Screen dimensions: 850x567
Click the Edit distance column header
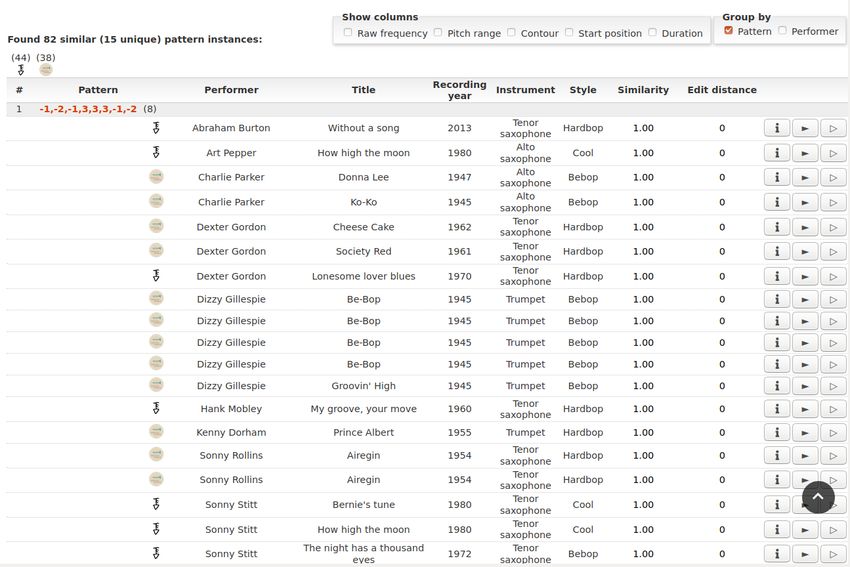pyautogui.click(x=722, y=90)
